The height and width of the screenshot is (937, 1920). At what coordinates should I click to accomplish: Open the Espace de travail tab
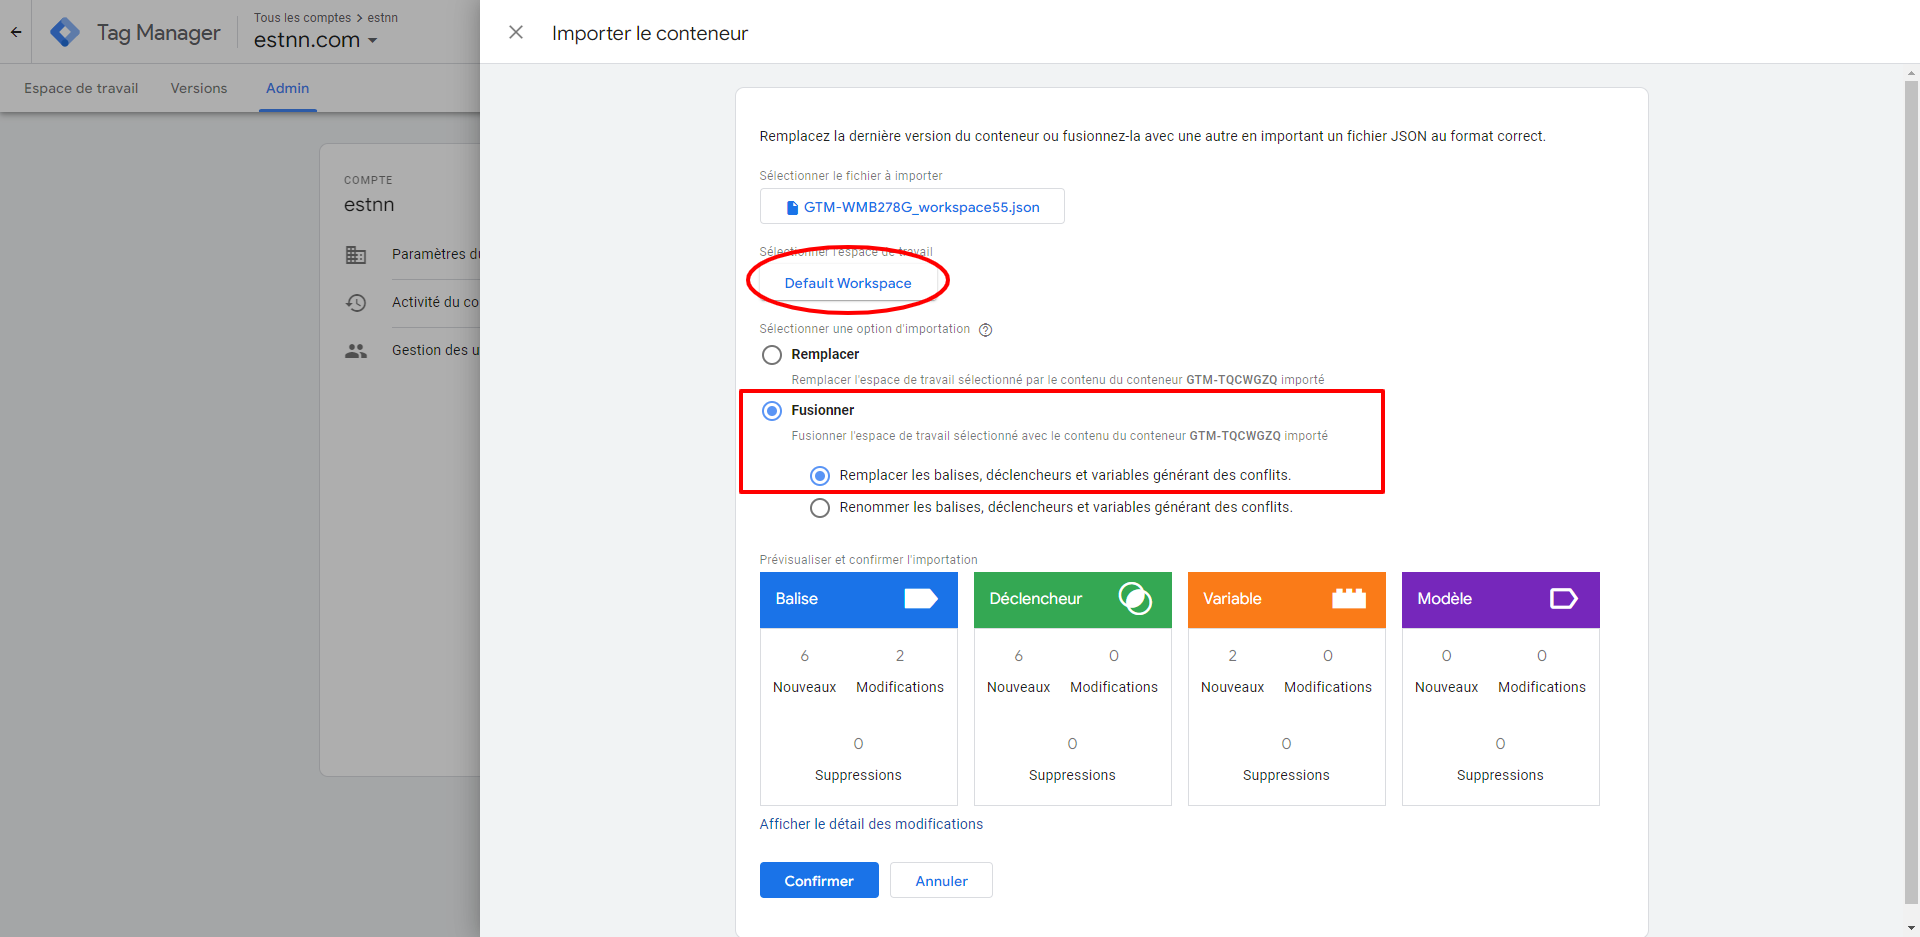tap(81, 88)
